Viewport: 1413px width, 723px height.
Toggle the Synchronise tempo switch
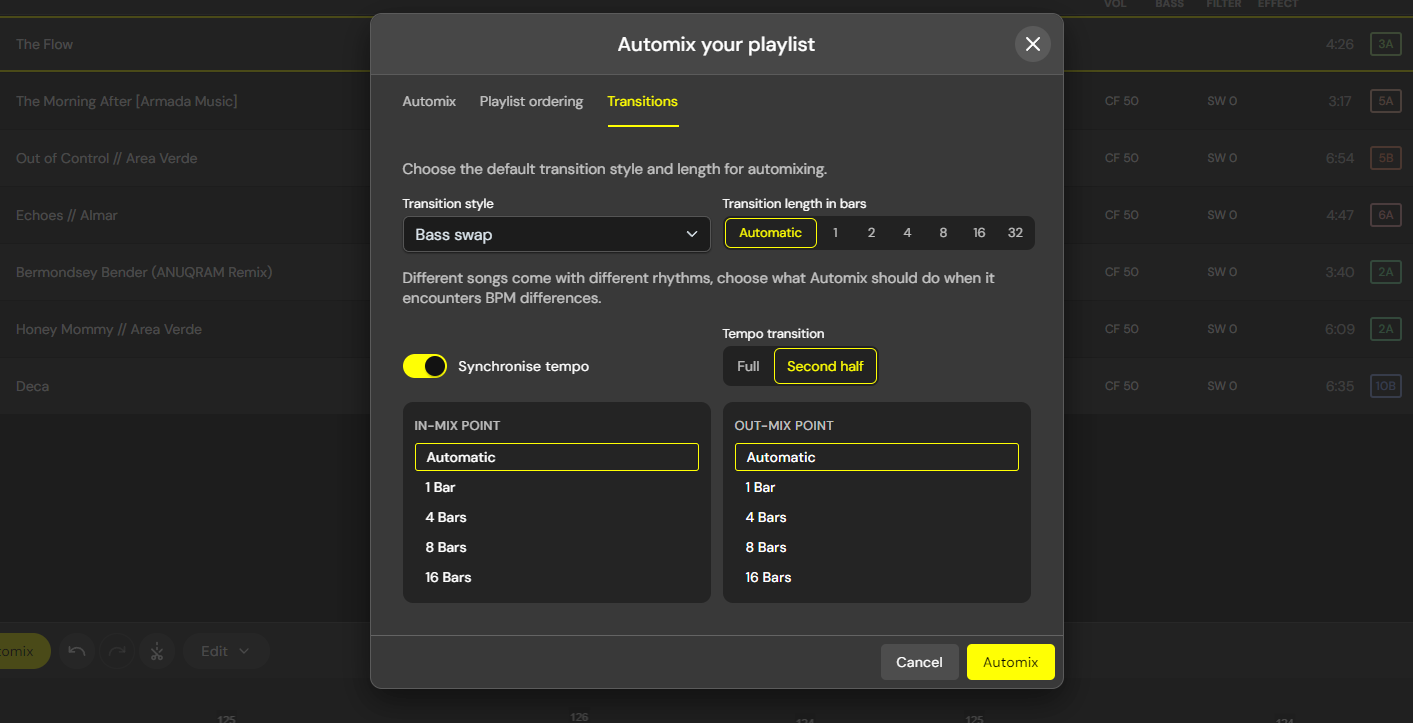[425, 366]
